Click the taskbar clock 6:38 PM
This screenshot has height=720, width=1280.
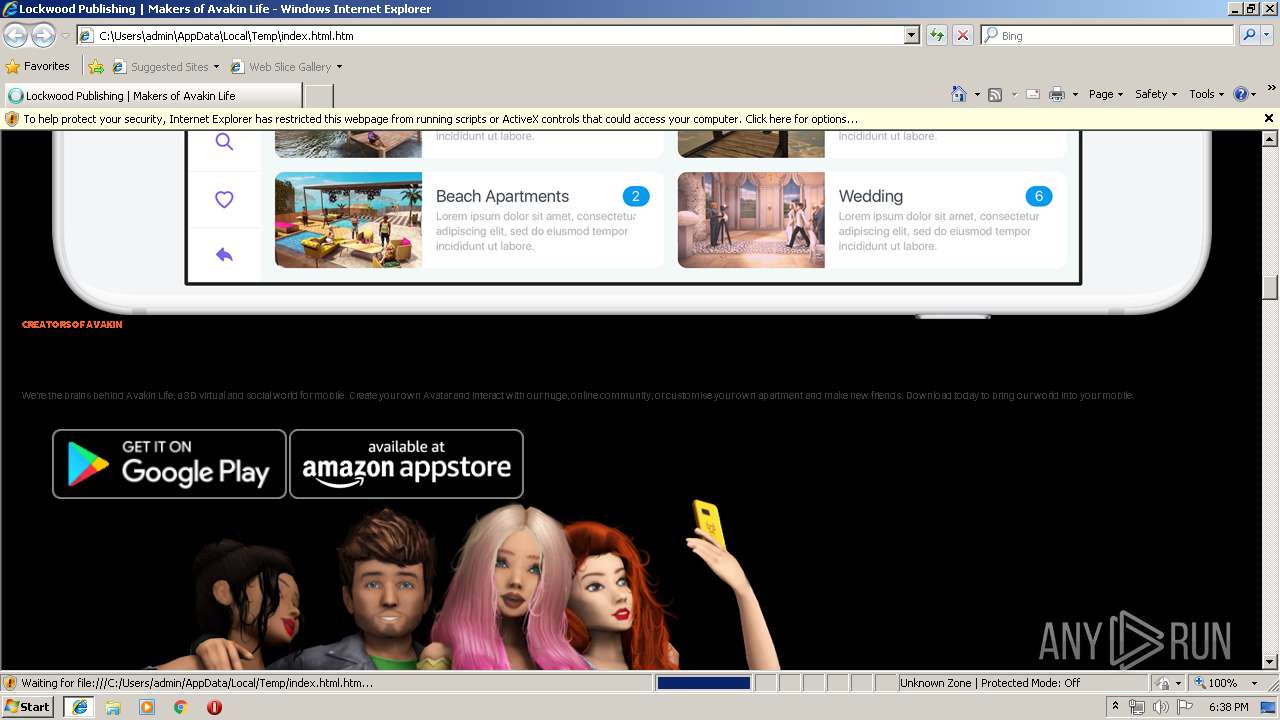click(x=1228, y=707)
